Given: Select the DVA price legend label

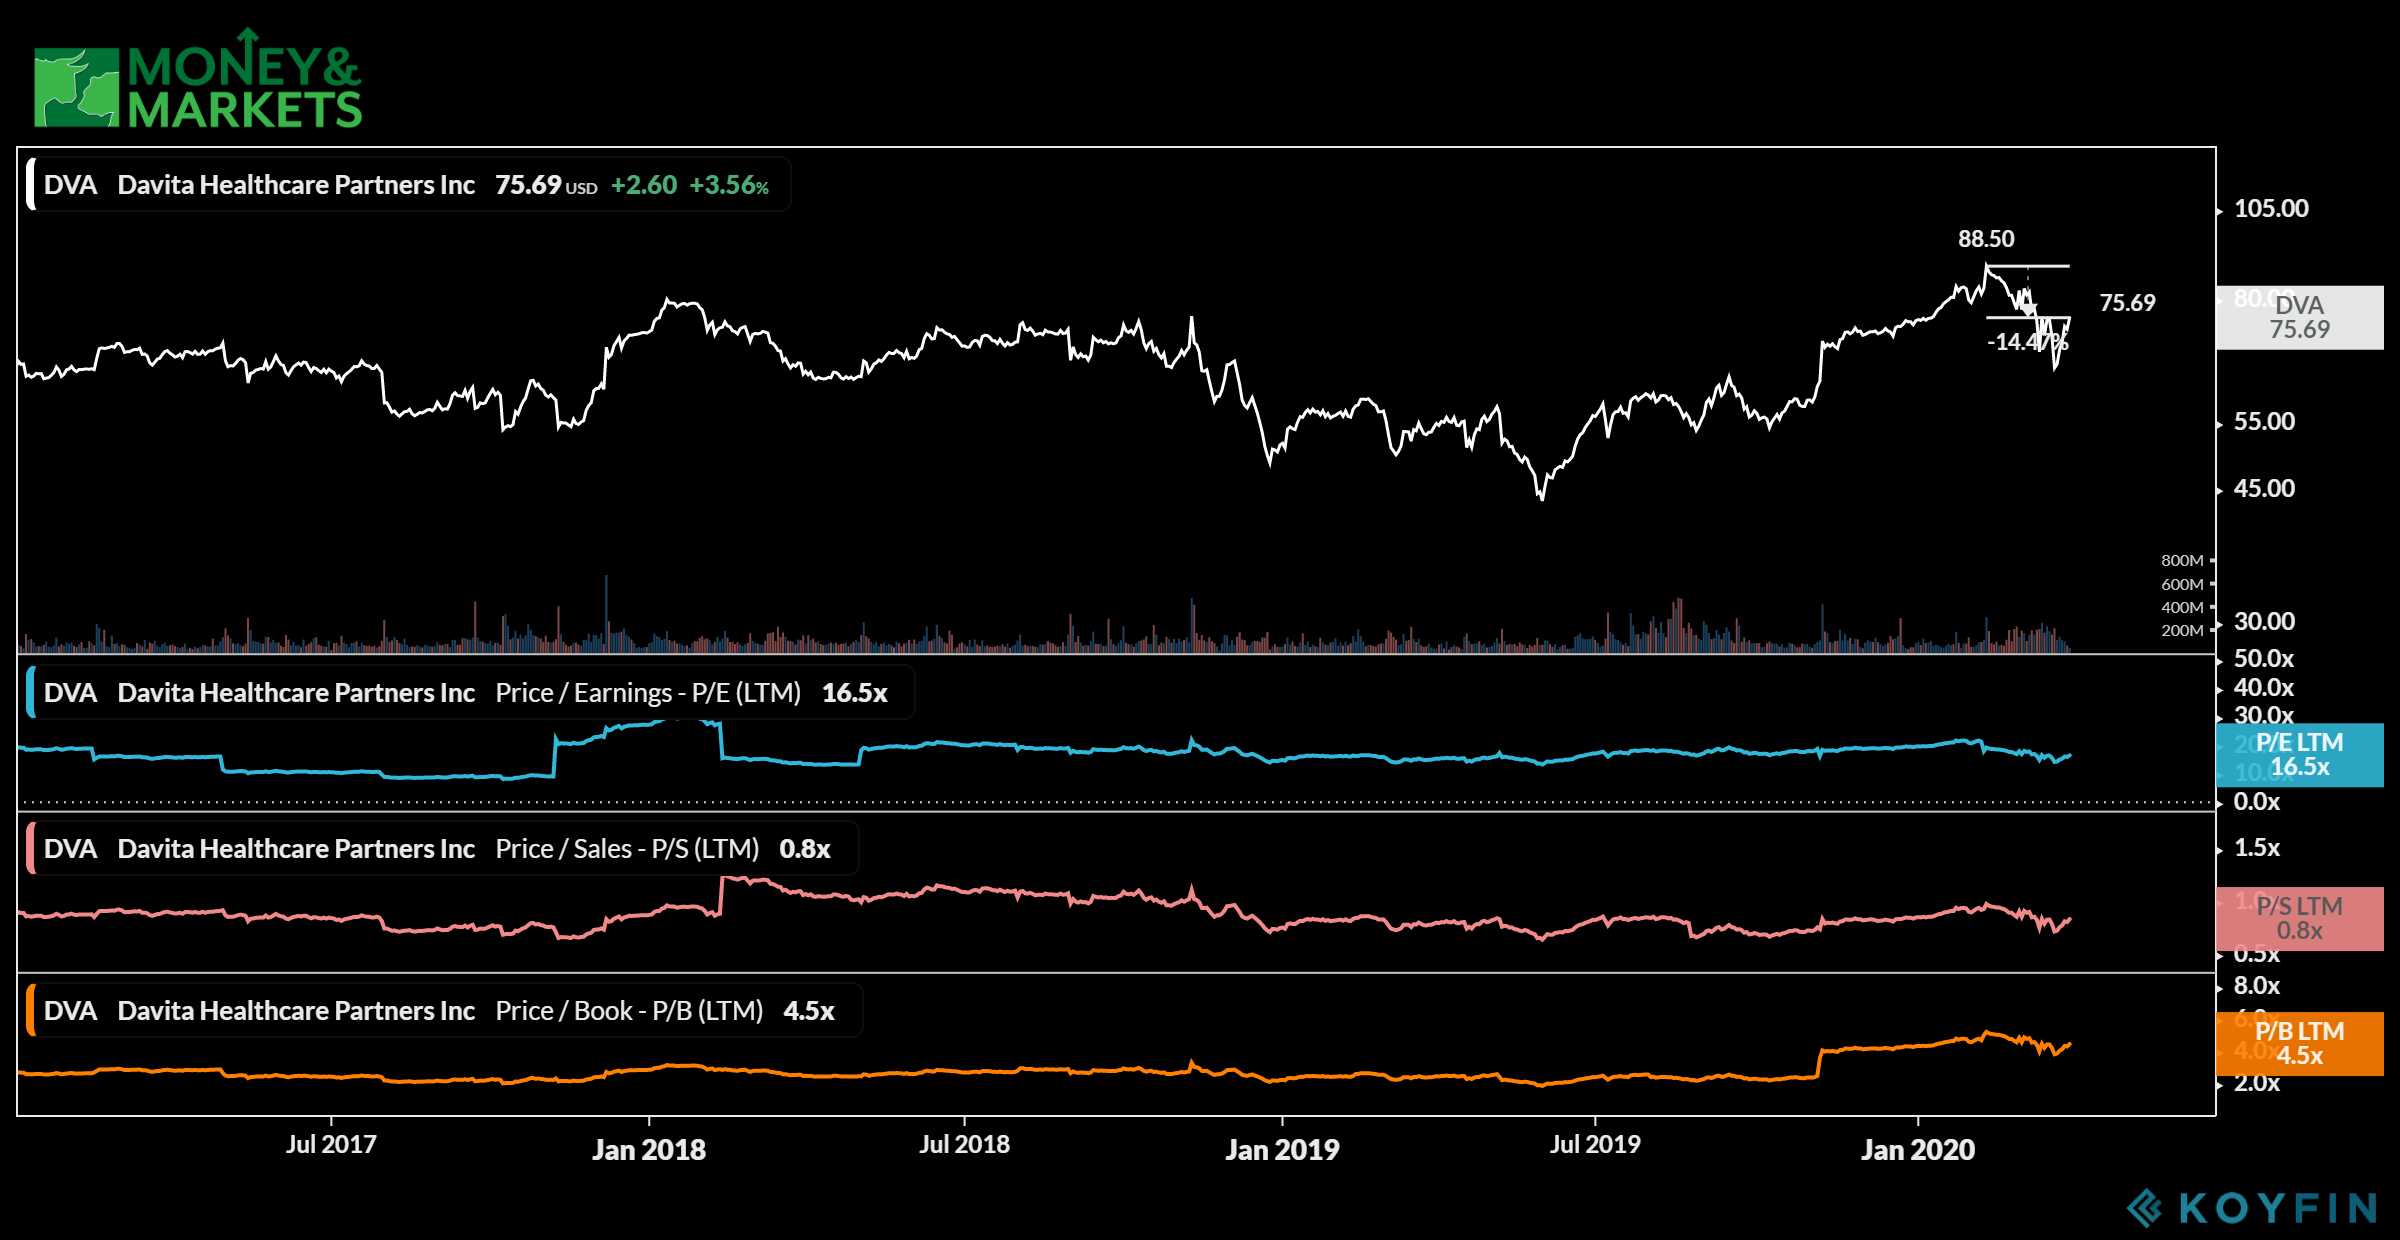Looking at the screenshot, I should click(408, 185).
